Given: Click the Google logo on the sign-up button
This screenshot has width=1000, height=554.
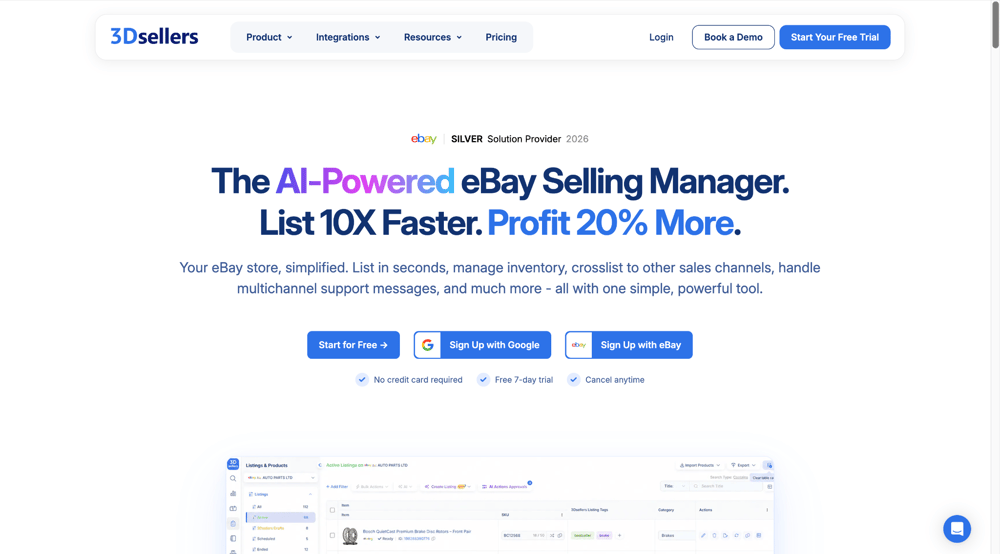Looking at the screenshot, I should (x=428, y=345).
